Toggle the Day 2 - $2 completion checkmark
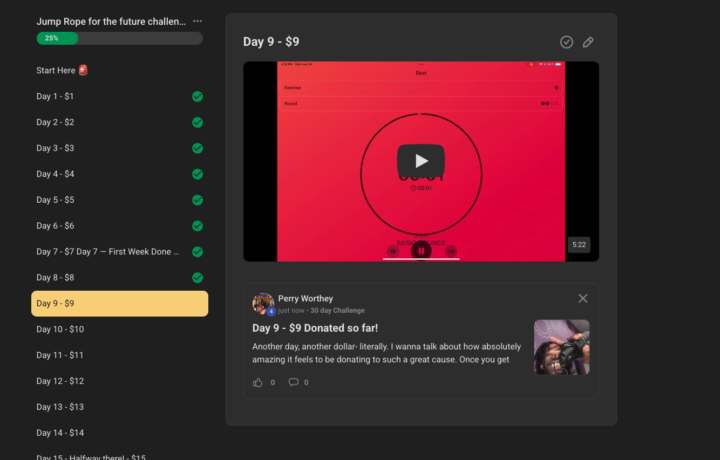The height and width of the screenshot is (460, 720). pyautogui.click(x=197, y=123)
